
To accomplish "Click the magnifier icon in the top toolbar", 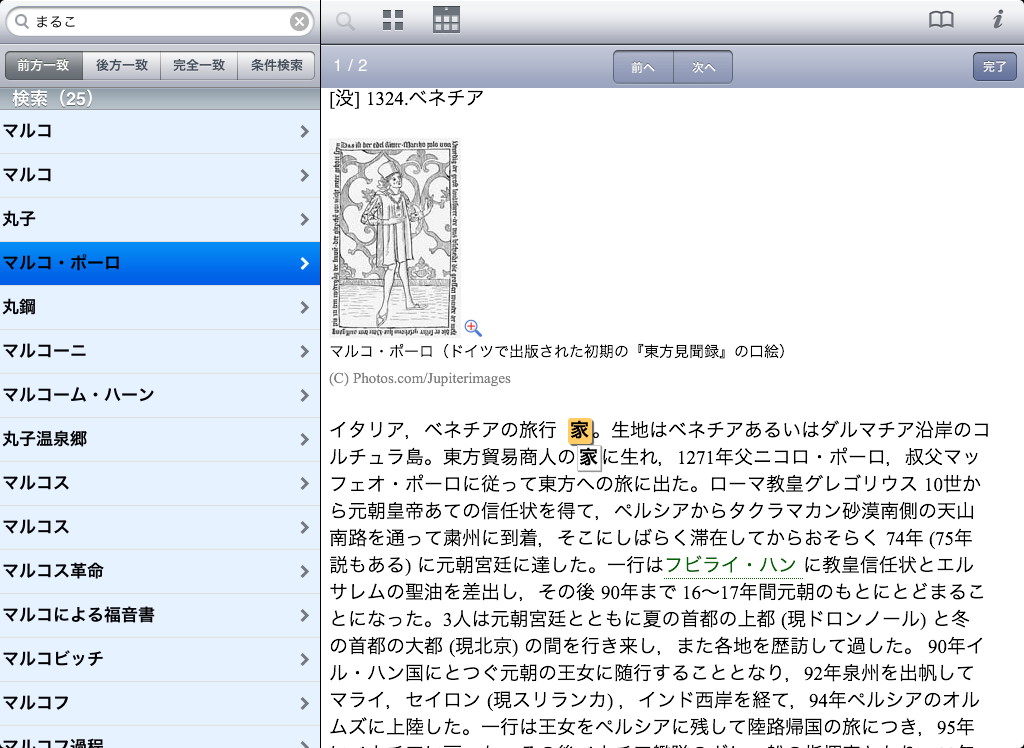I will coord(345,21).
